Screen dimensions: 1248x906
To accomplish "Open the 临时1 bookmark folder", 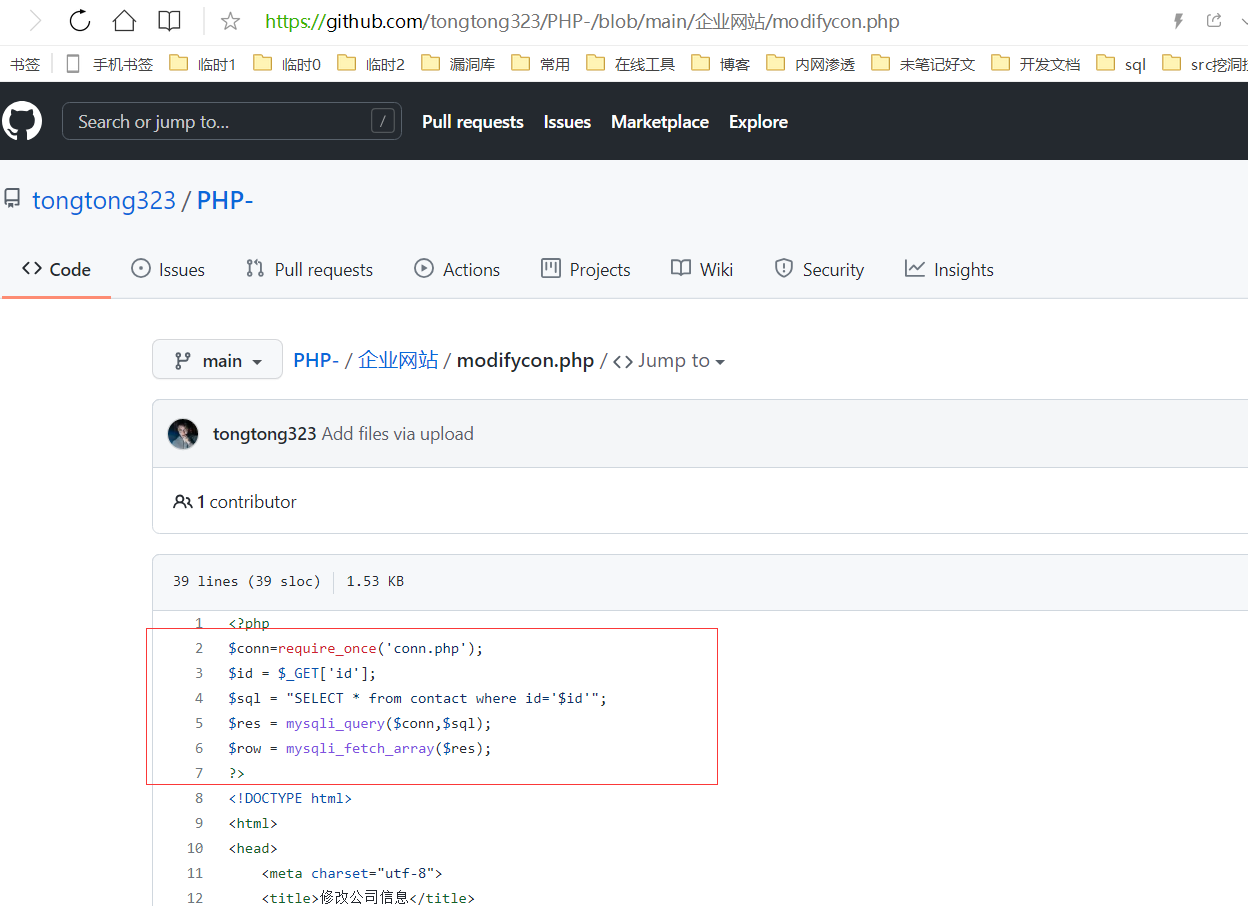I will 203,64.
